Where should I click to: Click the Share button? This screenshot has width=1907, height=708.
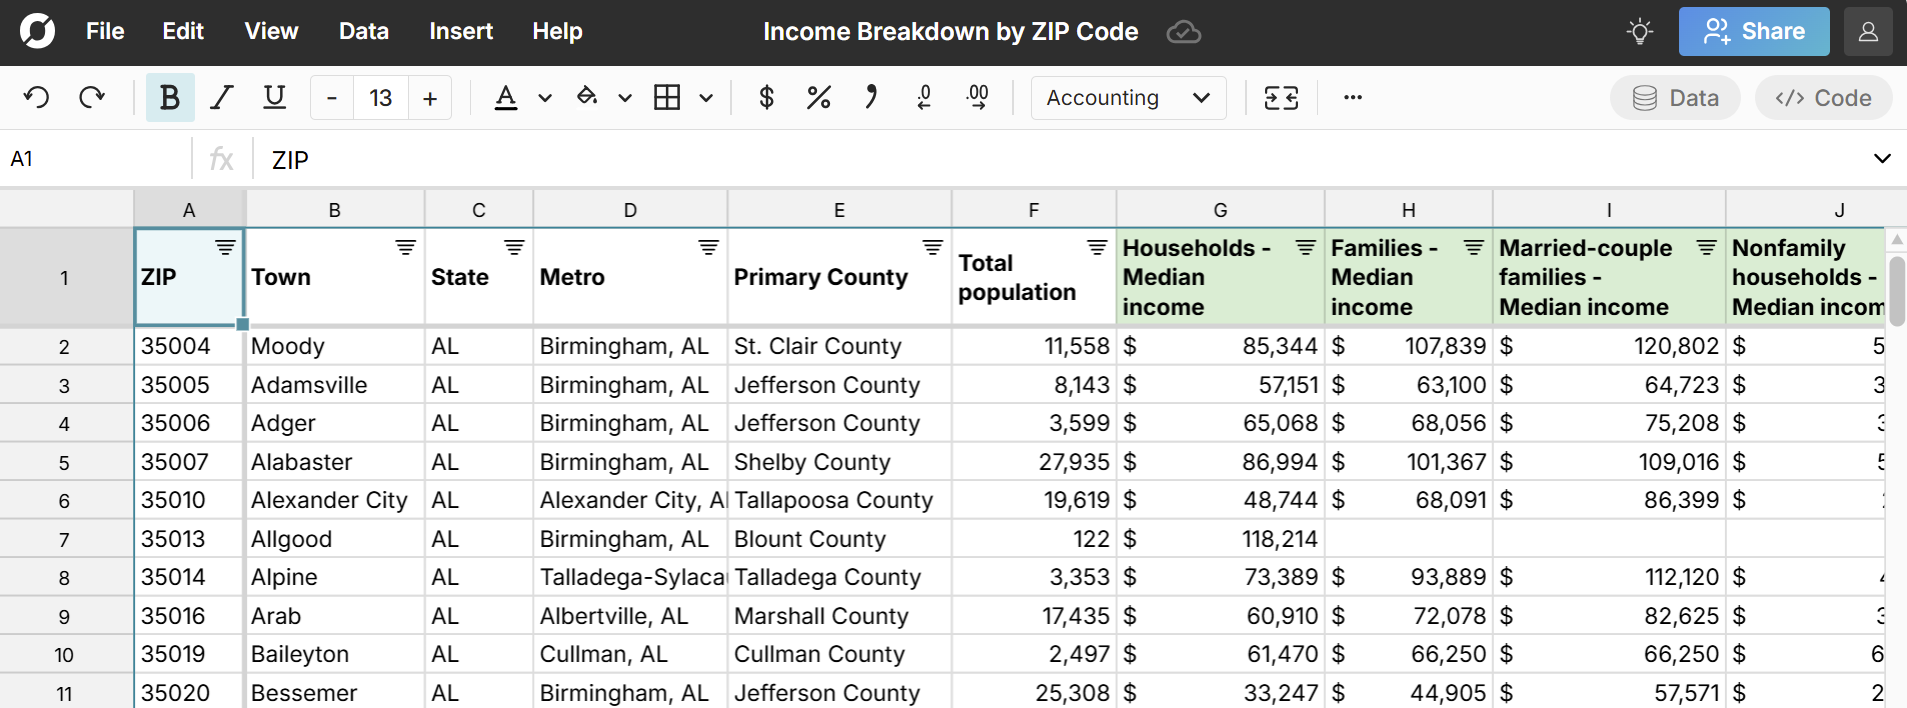pos(1754,32)
